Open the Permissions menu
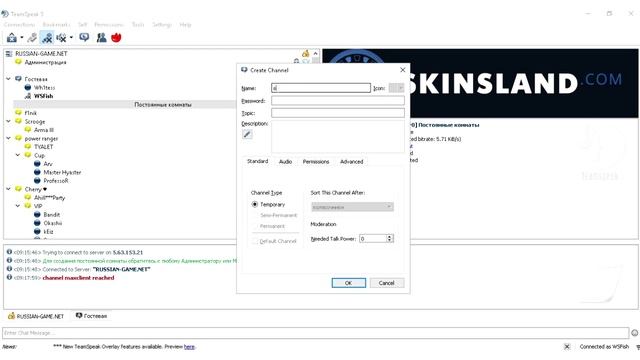Image resolution: width=640 pixels, height=360 pixels. (109, 24)
